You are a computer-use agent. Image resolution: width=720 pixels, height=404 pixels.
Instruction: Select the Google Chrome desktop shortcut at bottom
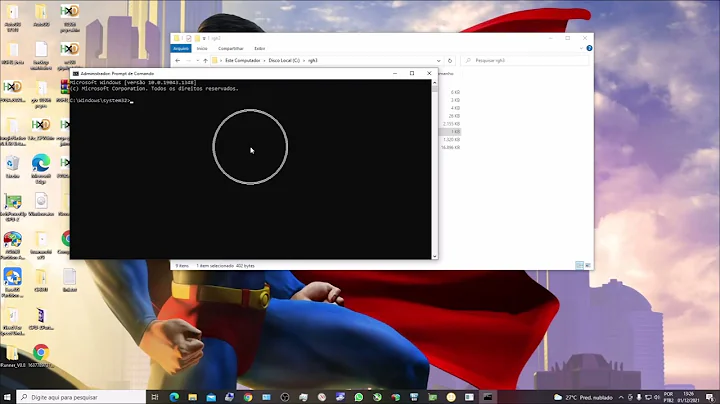41,356
